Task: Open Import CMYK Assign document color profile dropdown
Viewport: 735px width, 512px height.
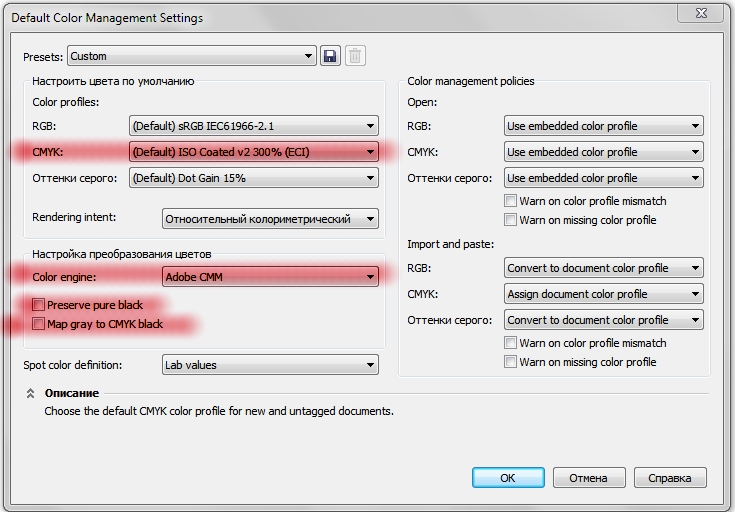Action: 604,294
